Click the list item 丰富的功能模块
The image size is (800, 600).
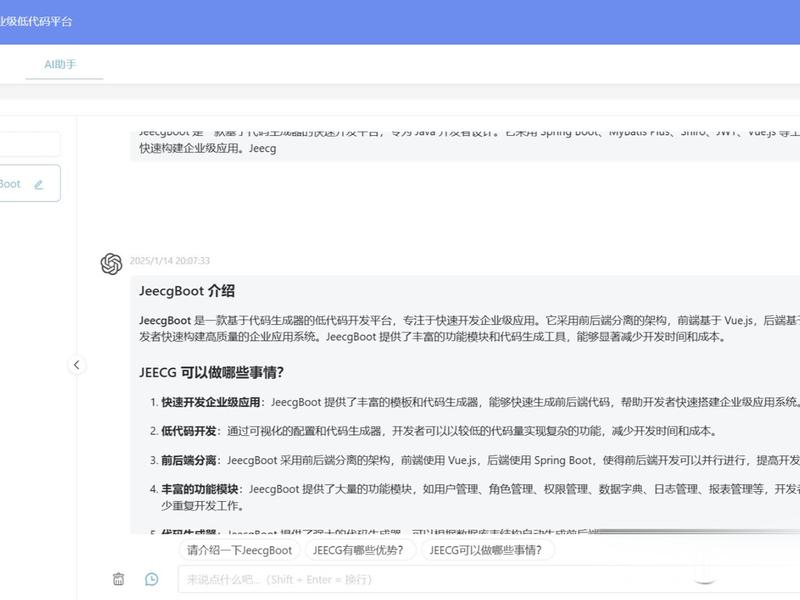point(199,489)
